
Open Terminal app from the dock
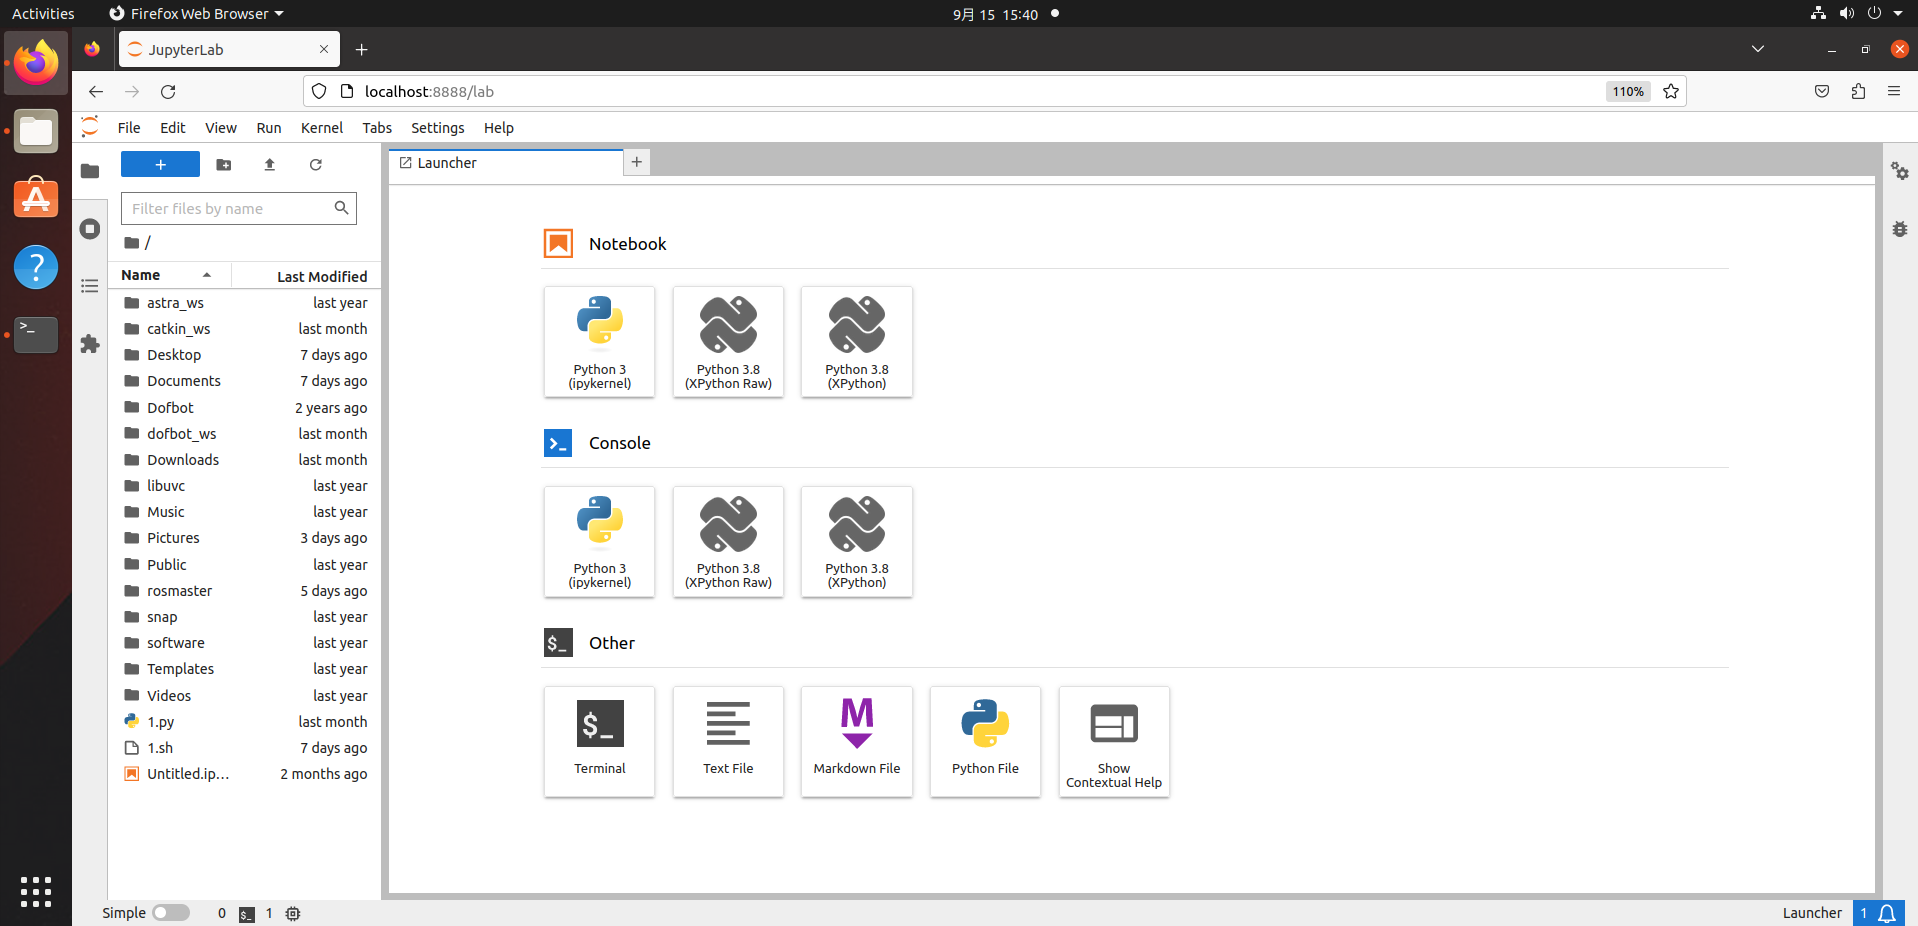click(36, 335)
